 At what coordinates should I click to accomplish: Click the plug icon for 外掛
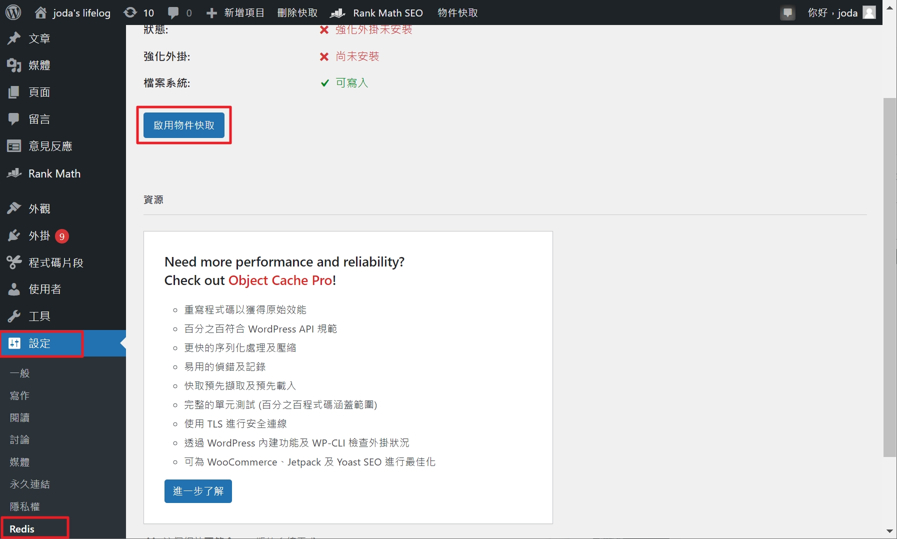point(14,235)
